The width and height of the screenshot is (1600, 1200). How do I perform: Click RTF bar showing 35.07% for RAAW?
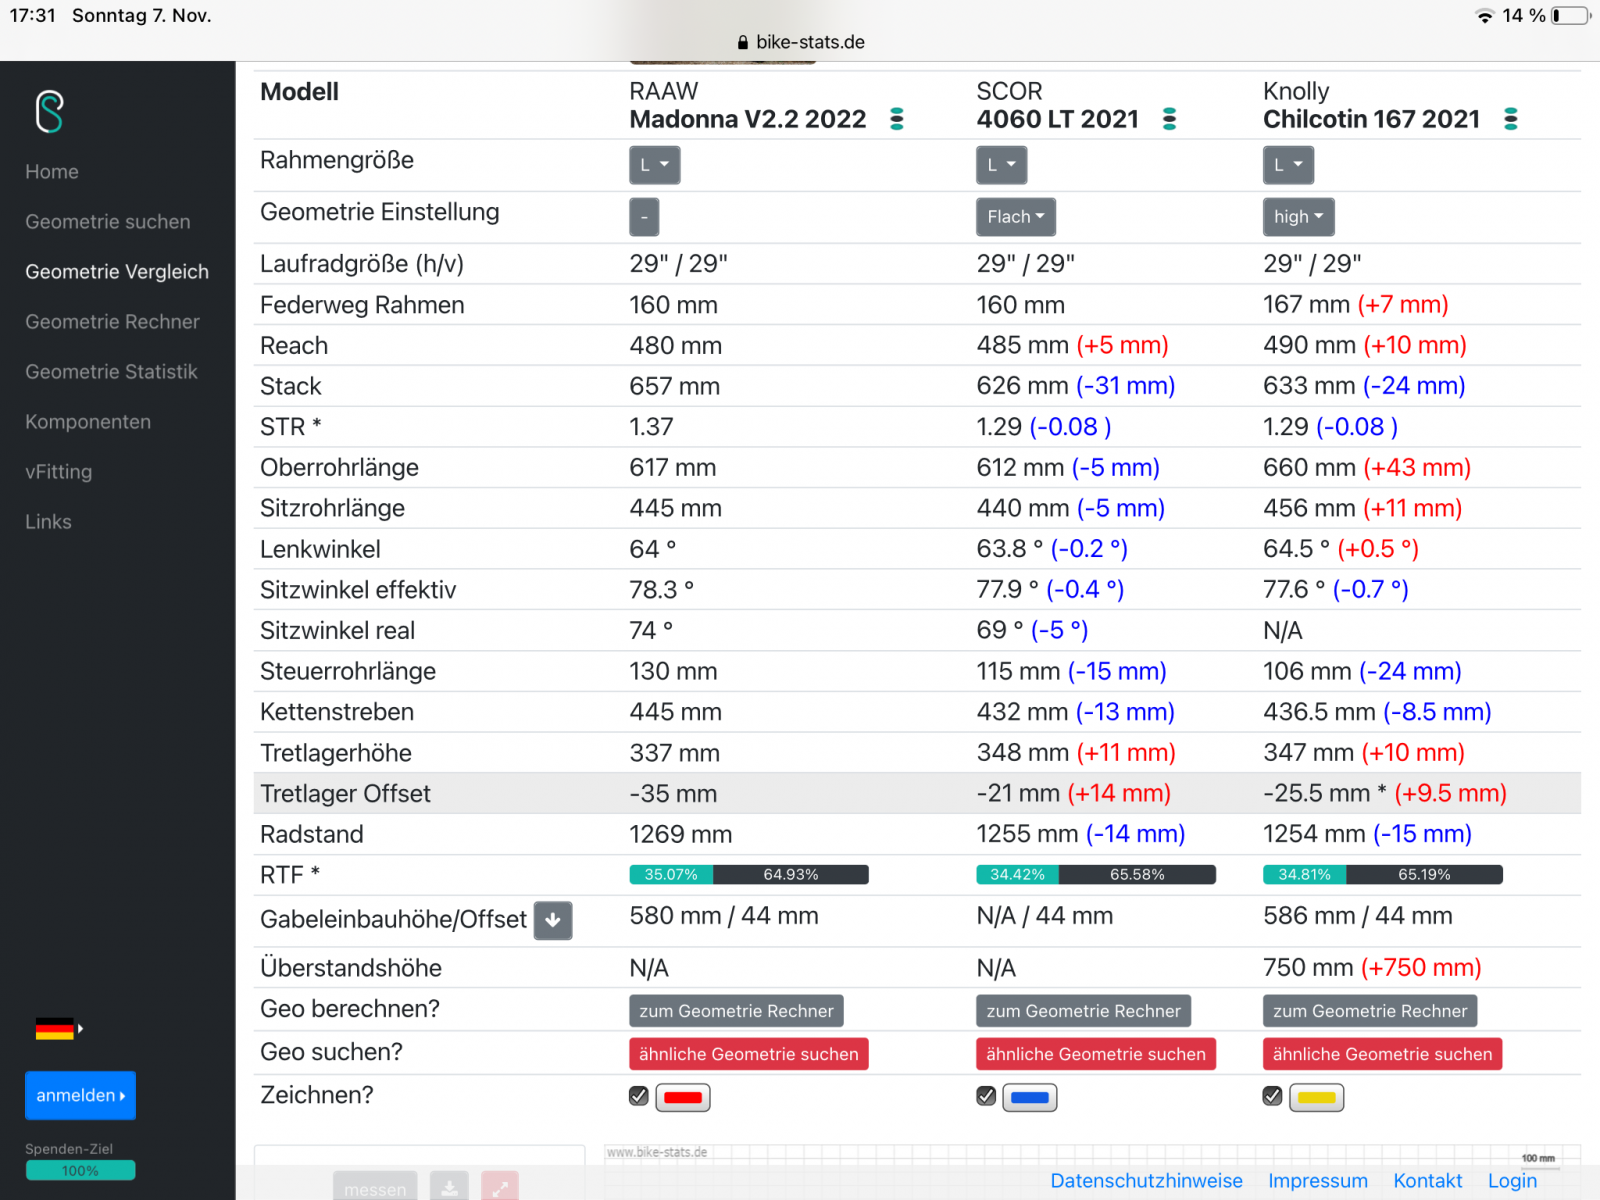(x=749, y=875)
